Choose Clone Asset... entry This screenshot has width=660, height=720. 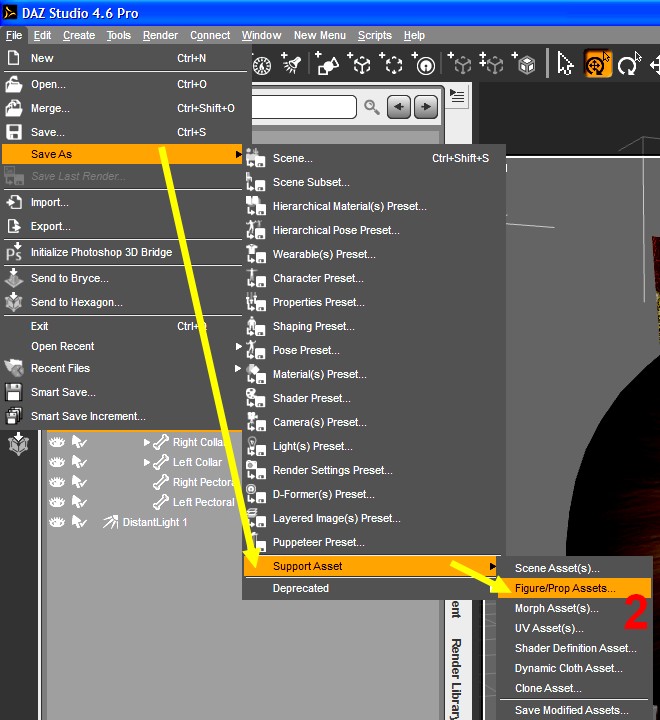click(x=548, y=688)
